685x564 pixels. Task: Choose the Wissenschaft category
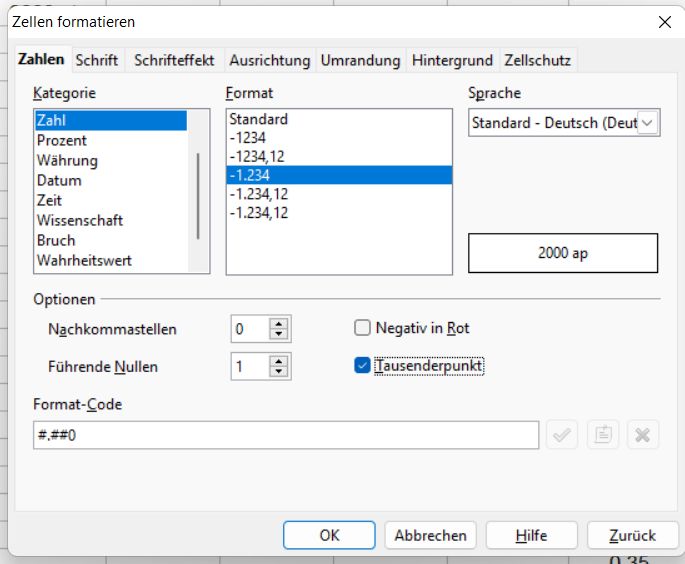tap(111, 220)
